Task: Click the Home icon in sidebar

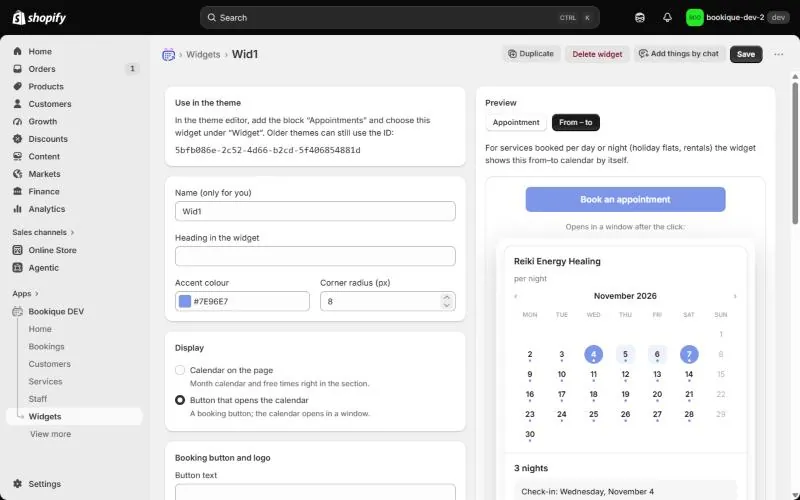Action: 17,52
